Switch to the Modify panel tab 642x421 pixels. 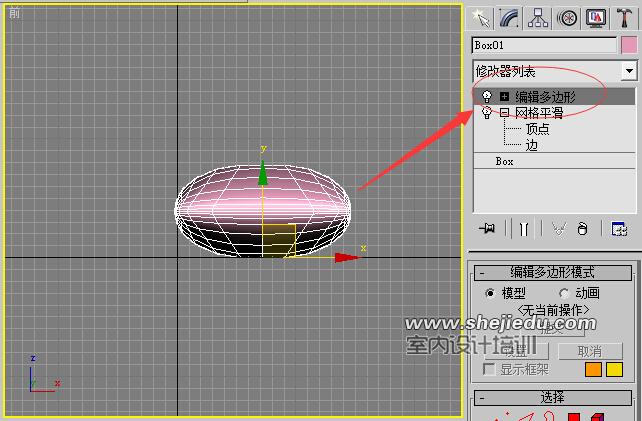(x=509, y=18)
